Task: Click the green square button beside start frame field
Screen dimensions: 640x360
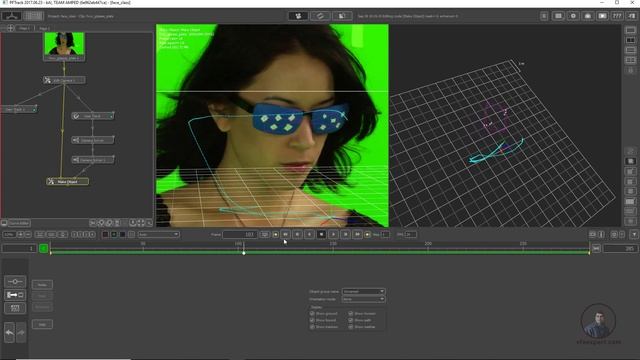Action: (44, 248)
